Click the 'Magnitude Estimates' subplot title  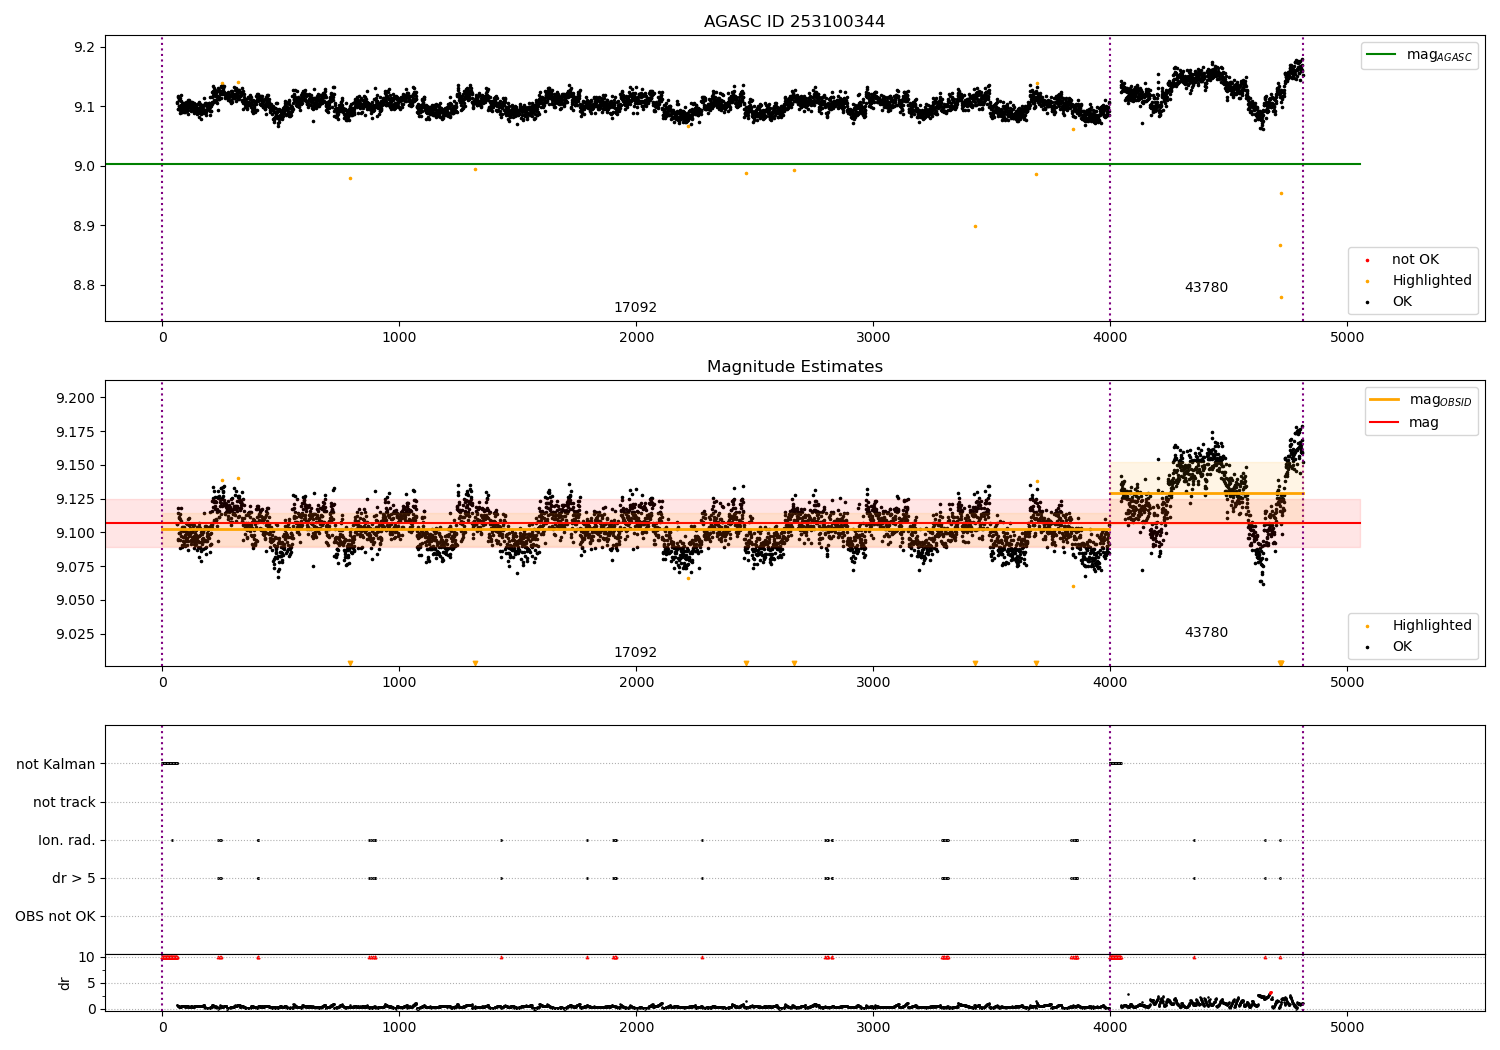pyautogui.click(x=794, y=367)
